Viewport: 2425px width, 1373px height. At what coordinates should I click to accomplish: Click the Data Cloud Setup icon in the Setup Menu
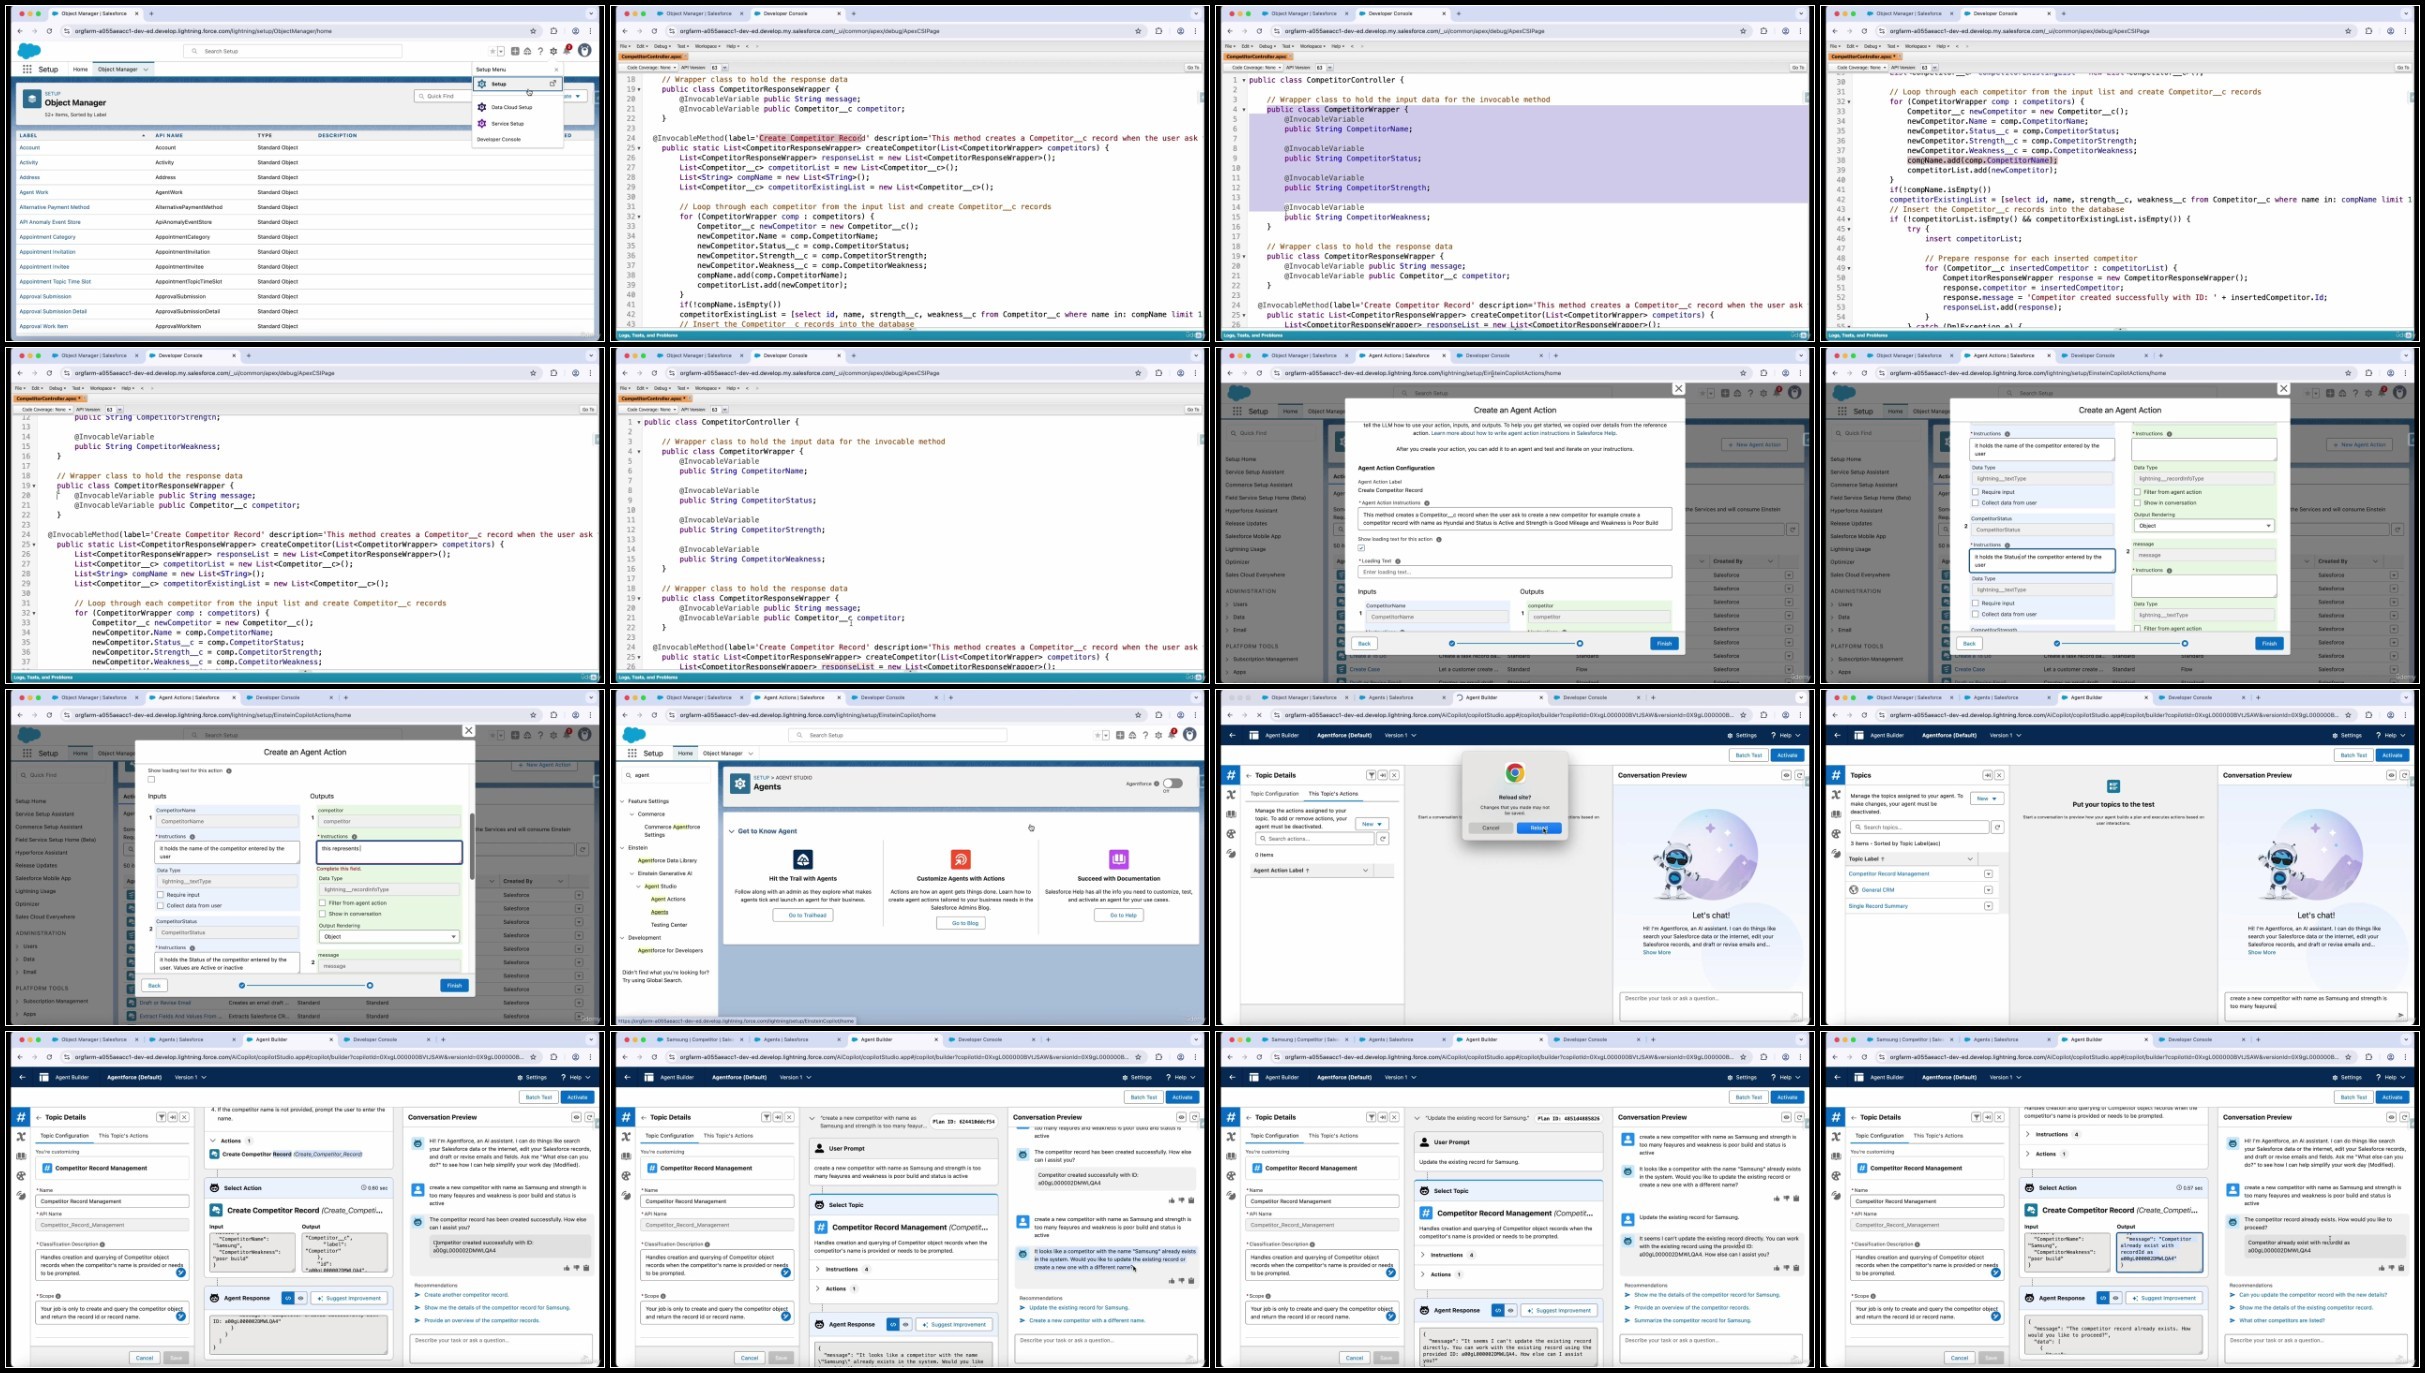point(482,107)
